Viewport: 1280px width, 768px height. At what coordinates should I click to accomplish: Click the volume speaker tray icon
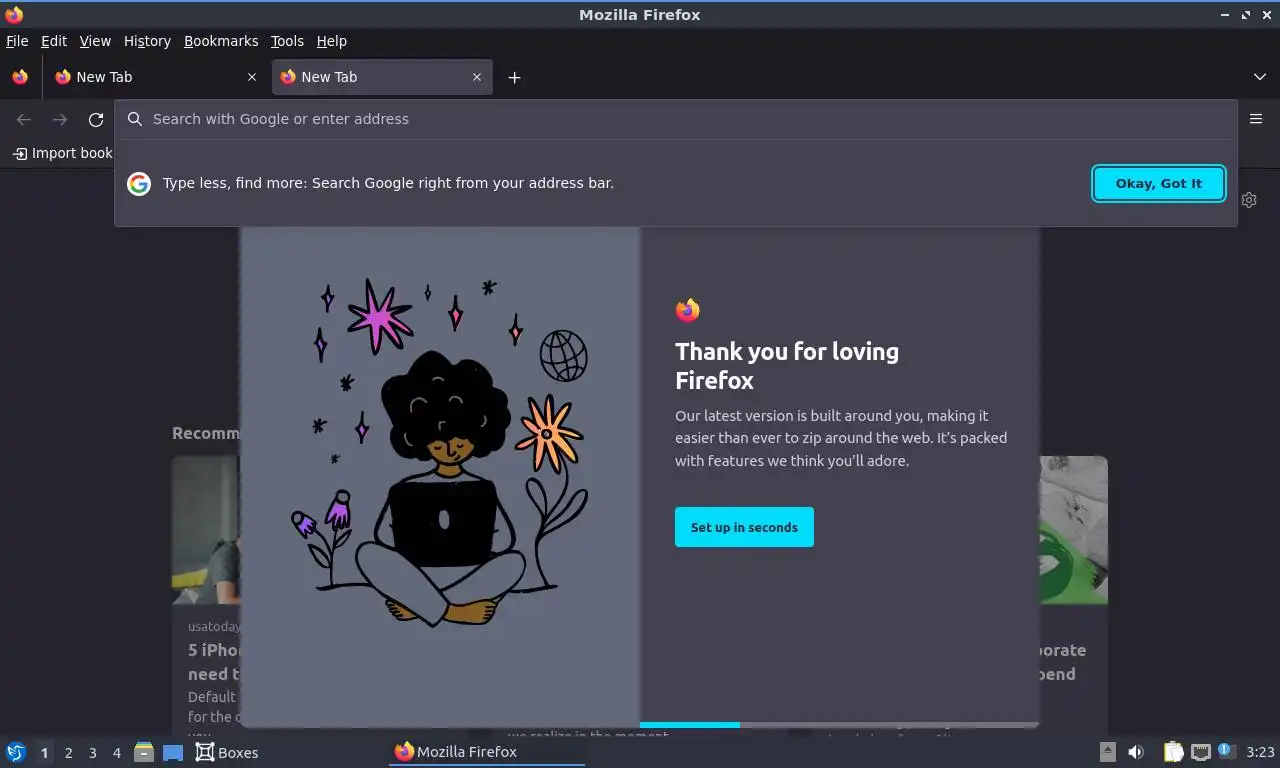pos(1136,752)
